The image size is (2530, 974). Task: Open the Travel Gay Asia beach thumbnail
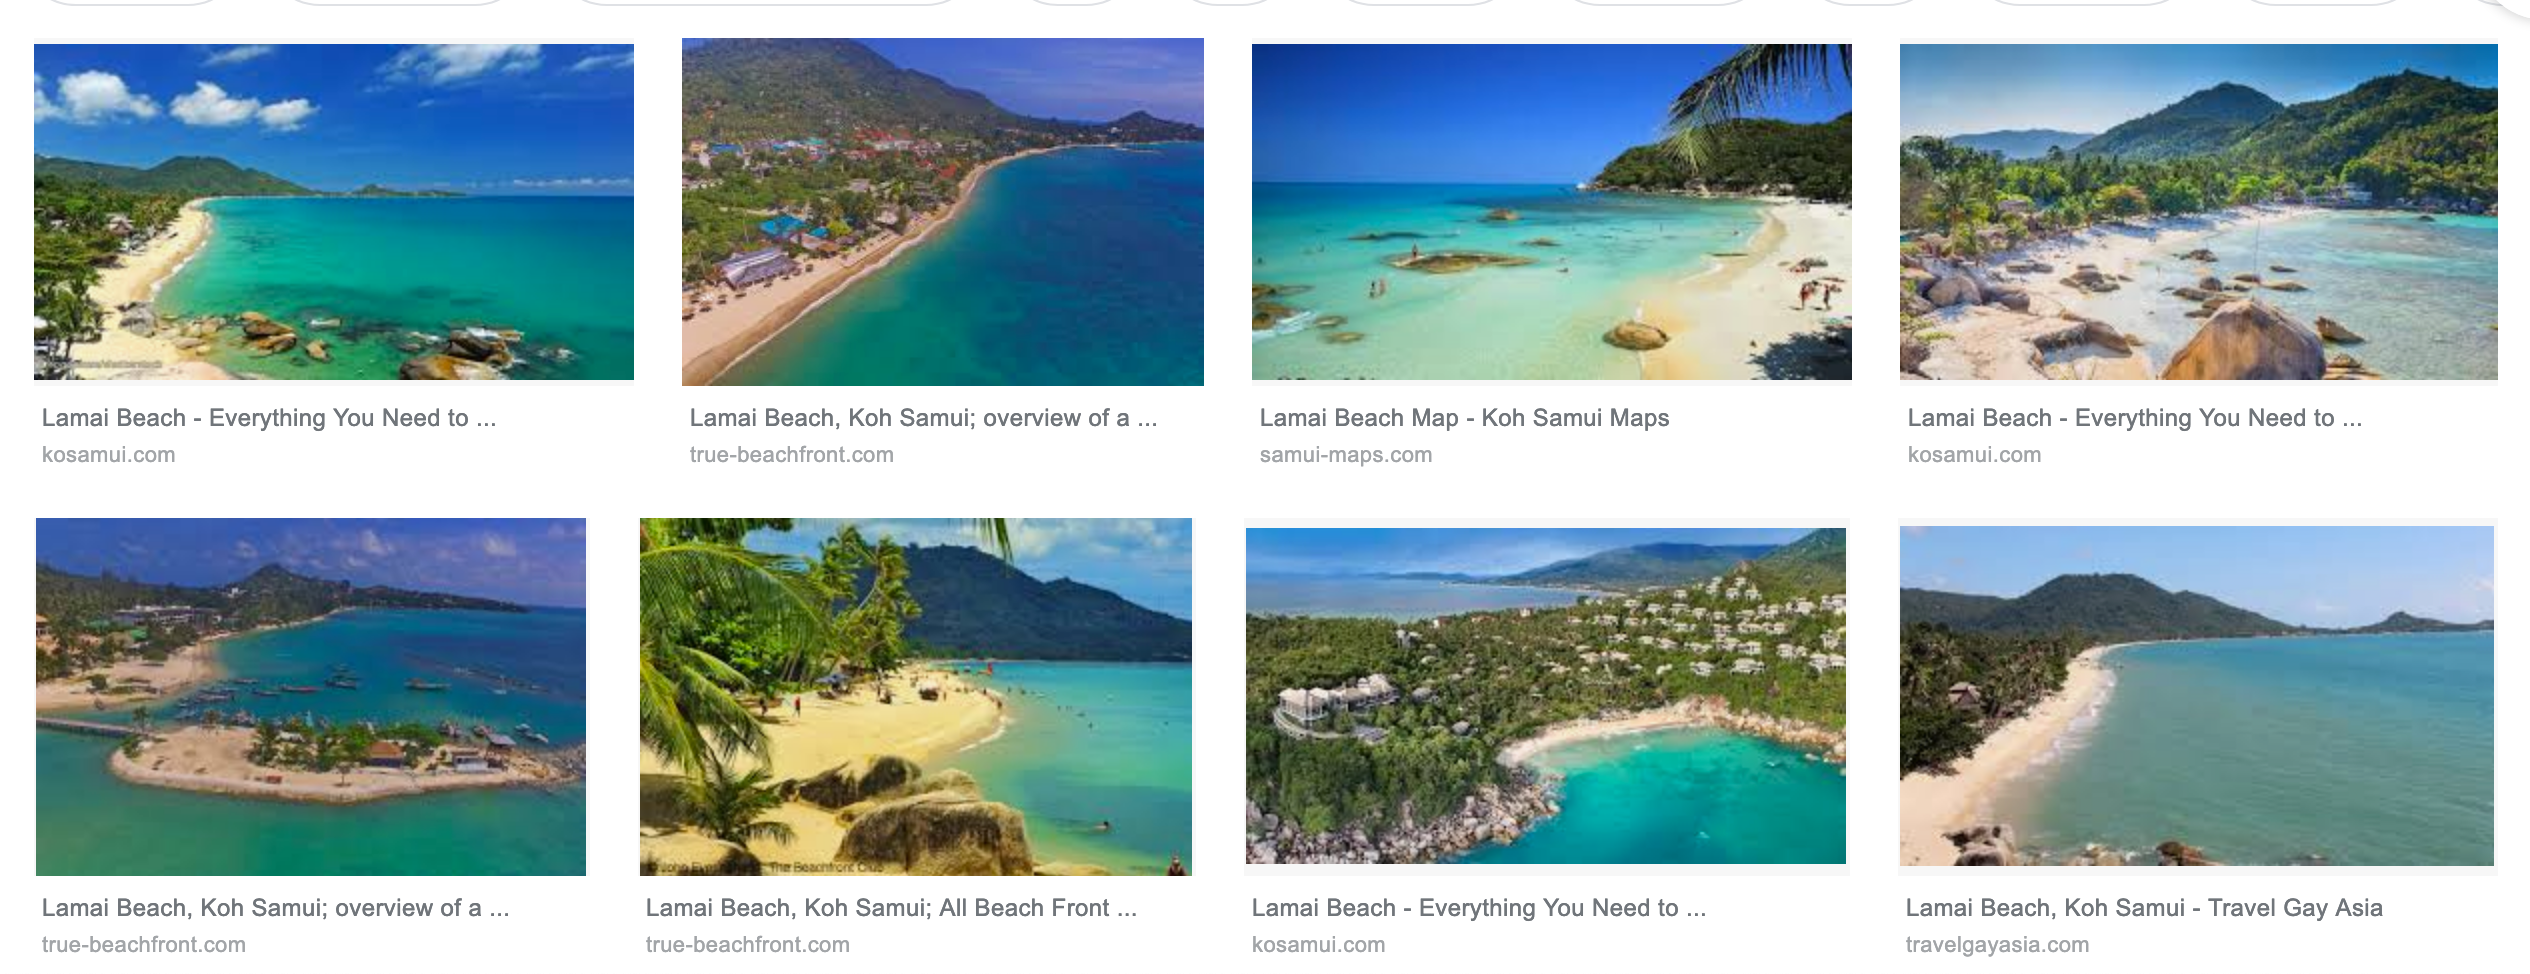pos(2197,696)
